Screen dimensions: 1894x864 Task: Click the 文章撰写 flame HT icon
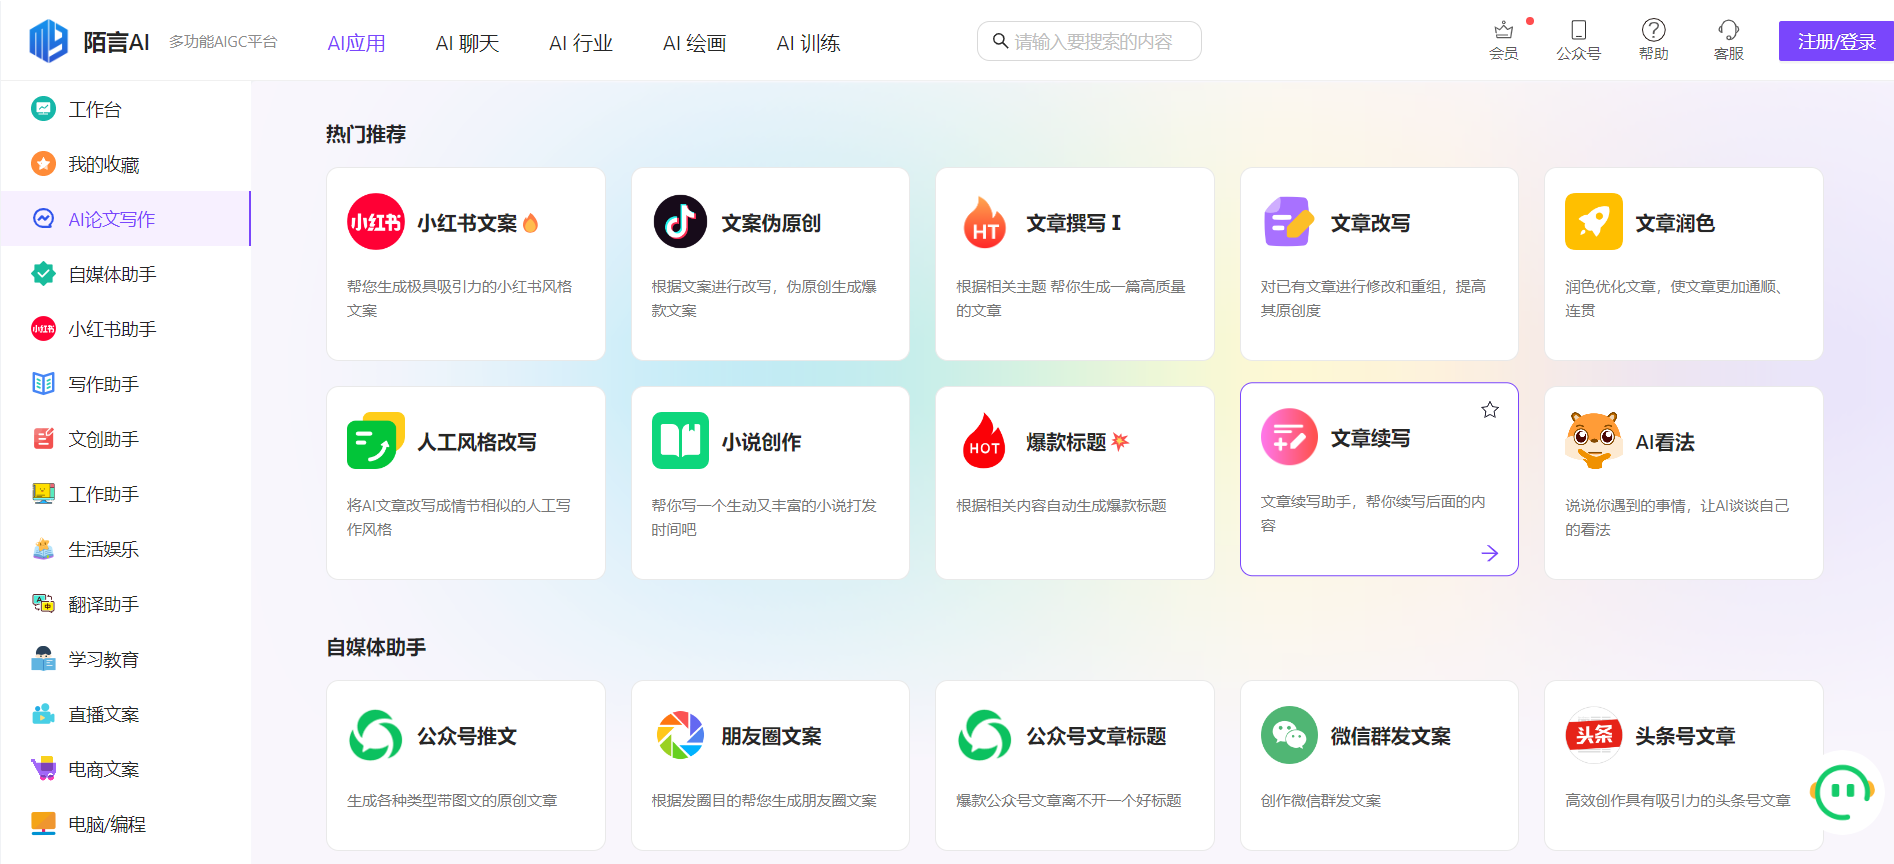[985, 222]
